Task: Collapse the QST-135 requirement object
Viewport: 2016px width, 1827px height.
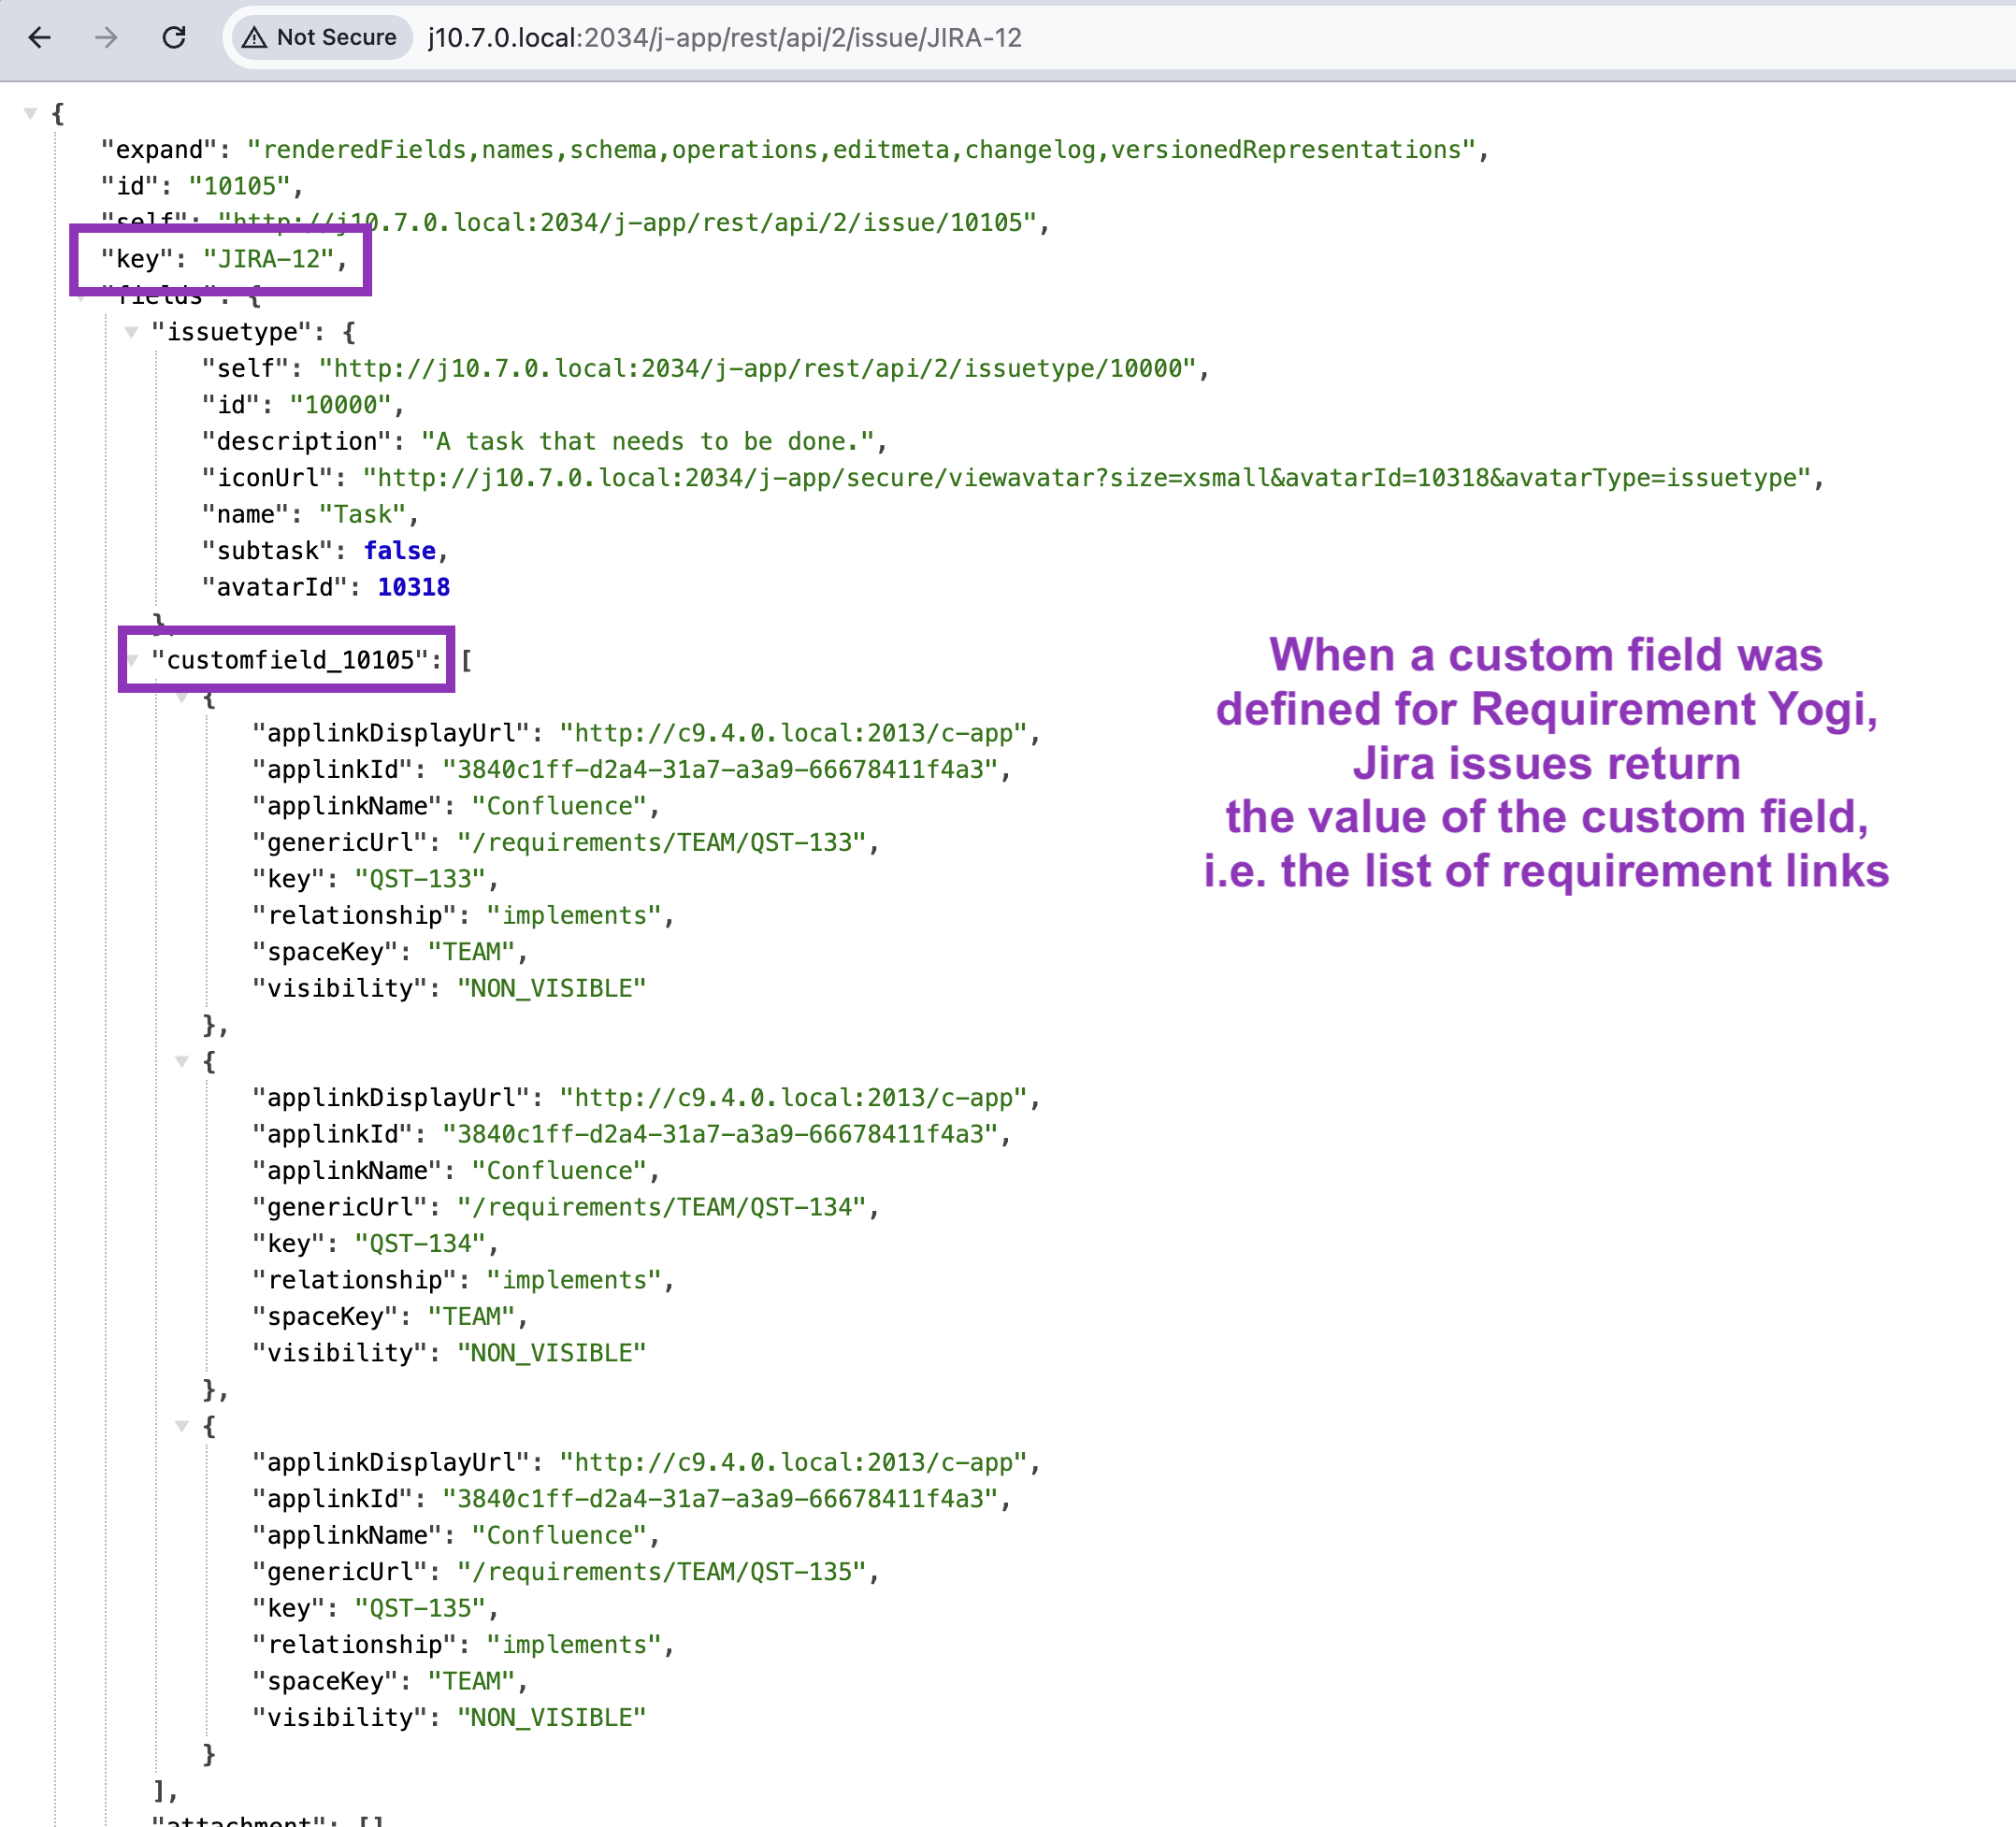Action: click(x=182, y=1426)
